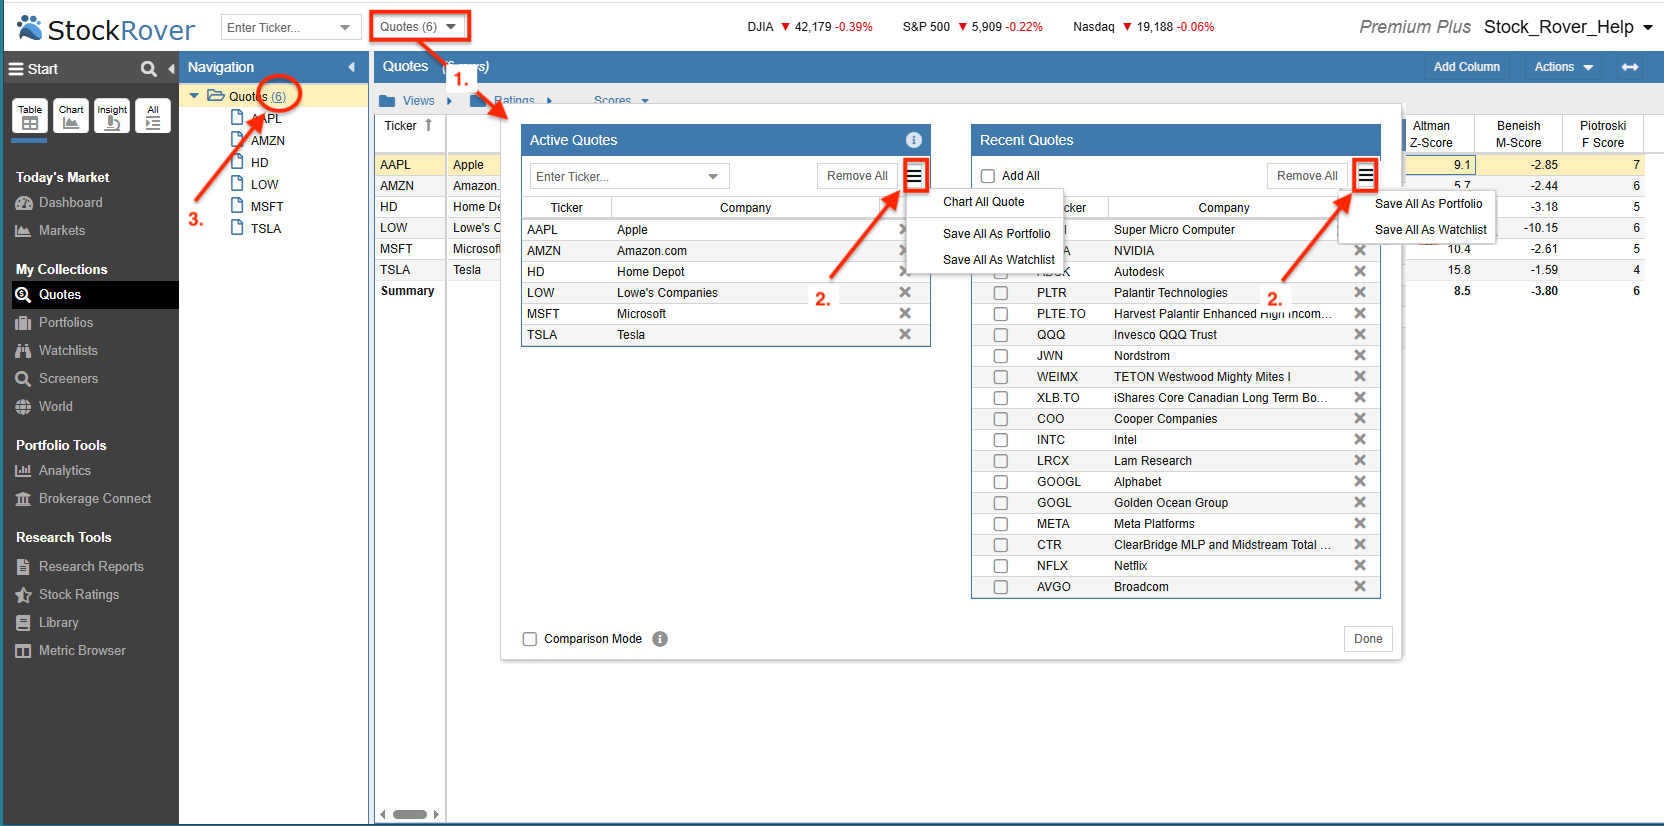This screenshot has height=826, width=1664.
Task: Click the Piotroski F Score column header
Action: [x=1602, y=134]
